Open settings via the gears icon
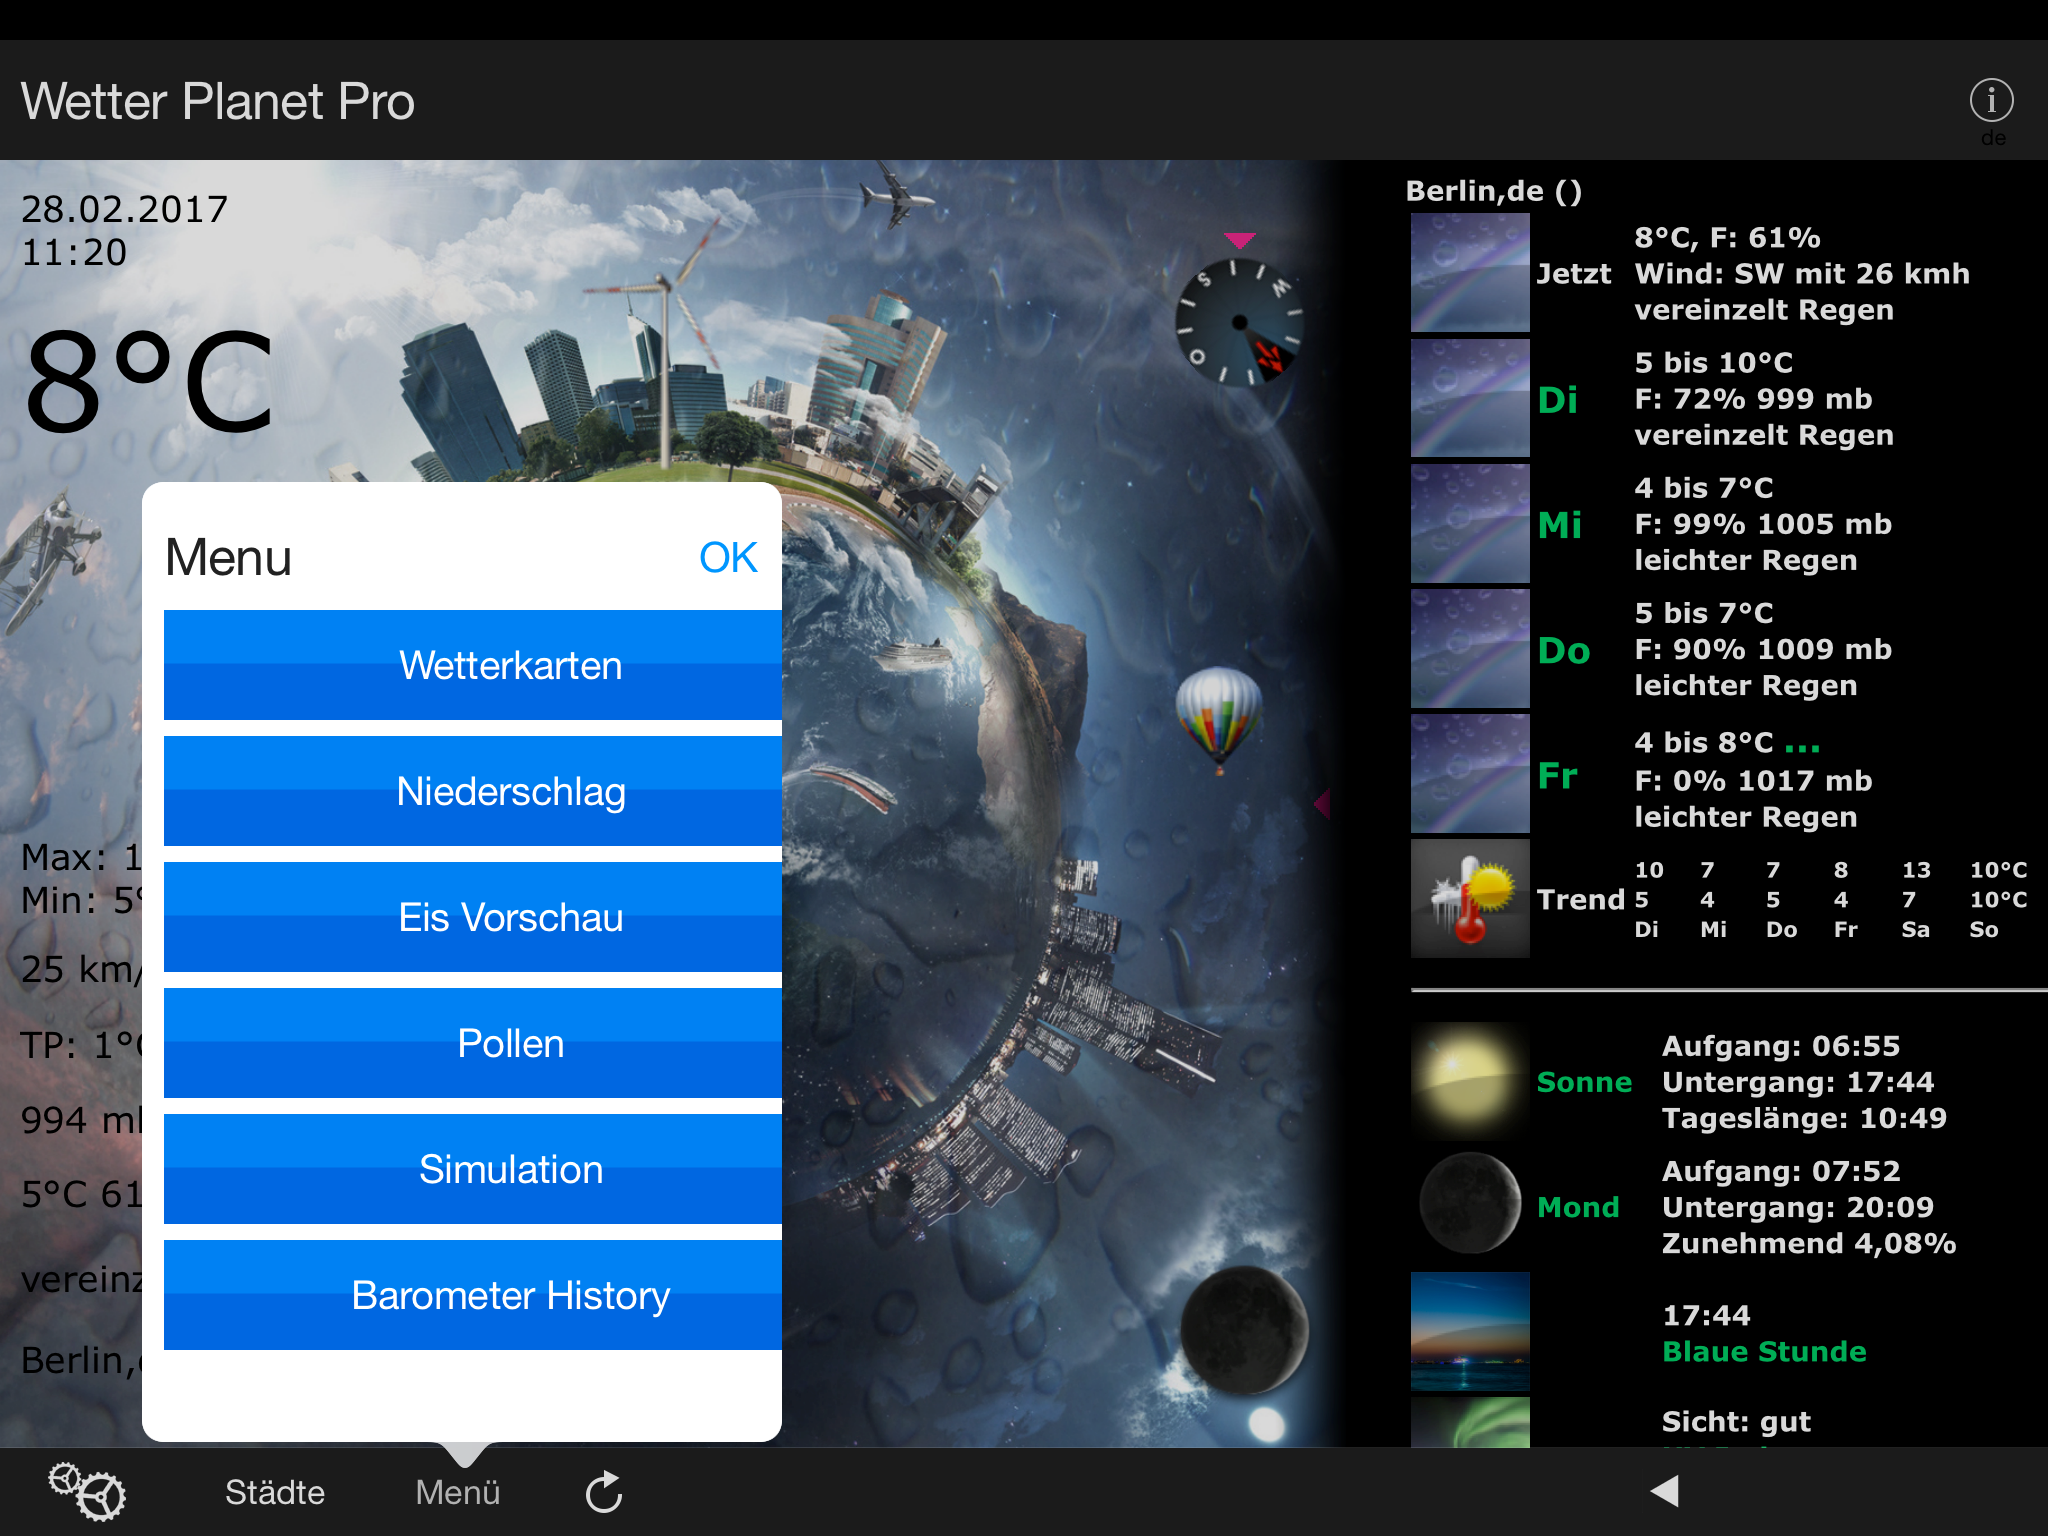 (87, 1491)
